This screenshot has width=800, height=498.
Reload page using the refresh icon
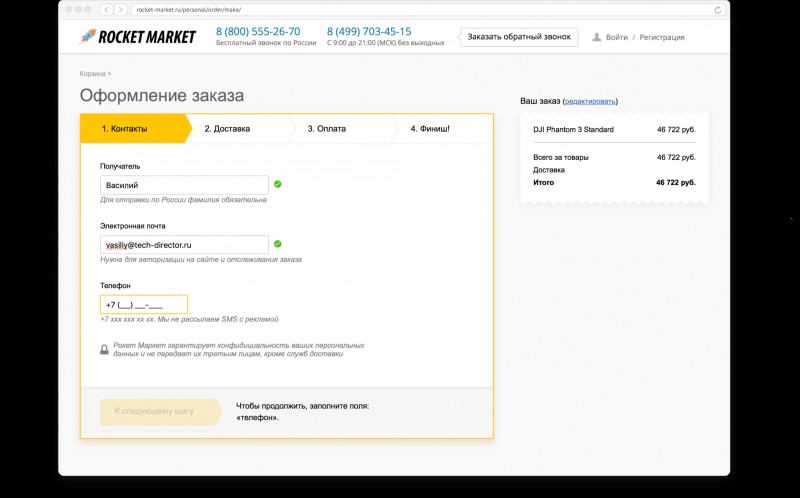tap(717, 10)
